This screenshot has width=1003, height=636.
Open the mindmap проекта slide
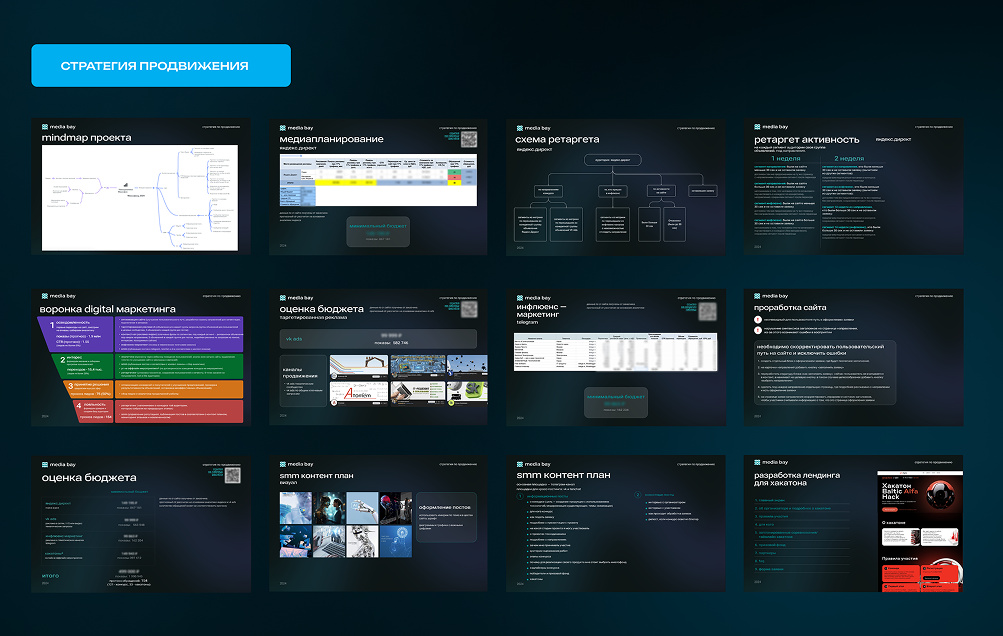point(141,186)
